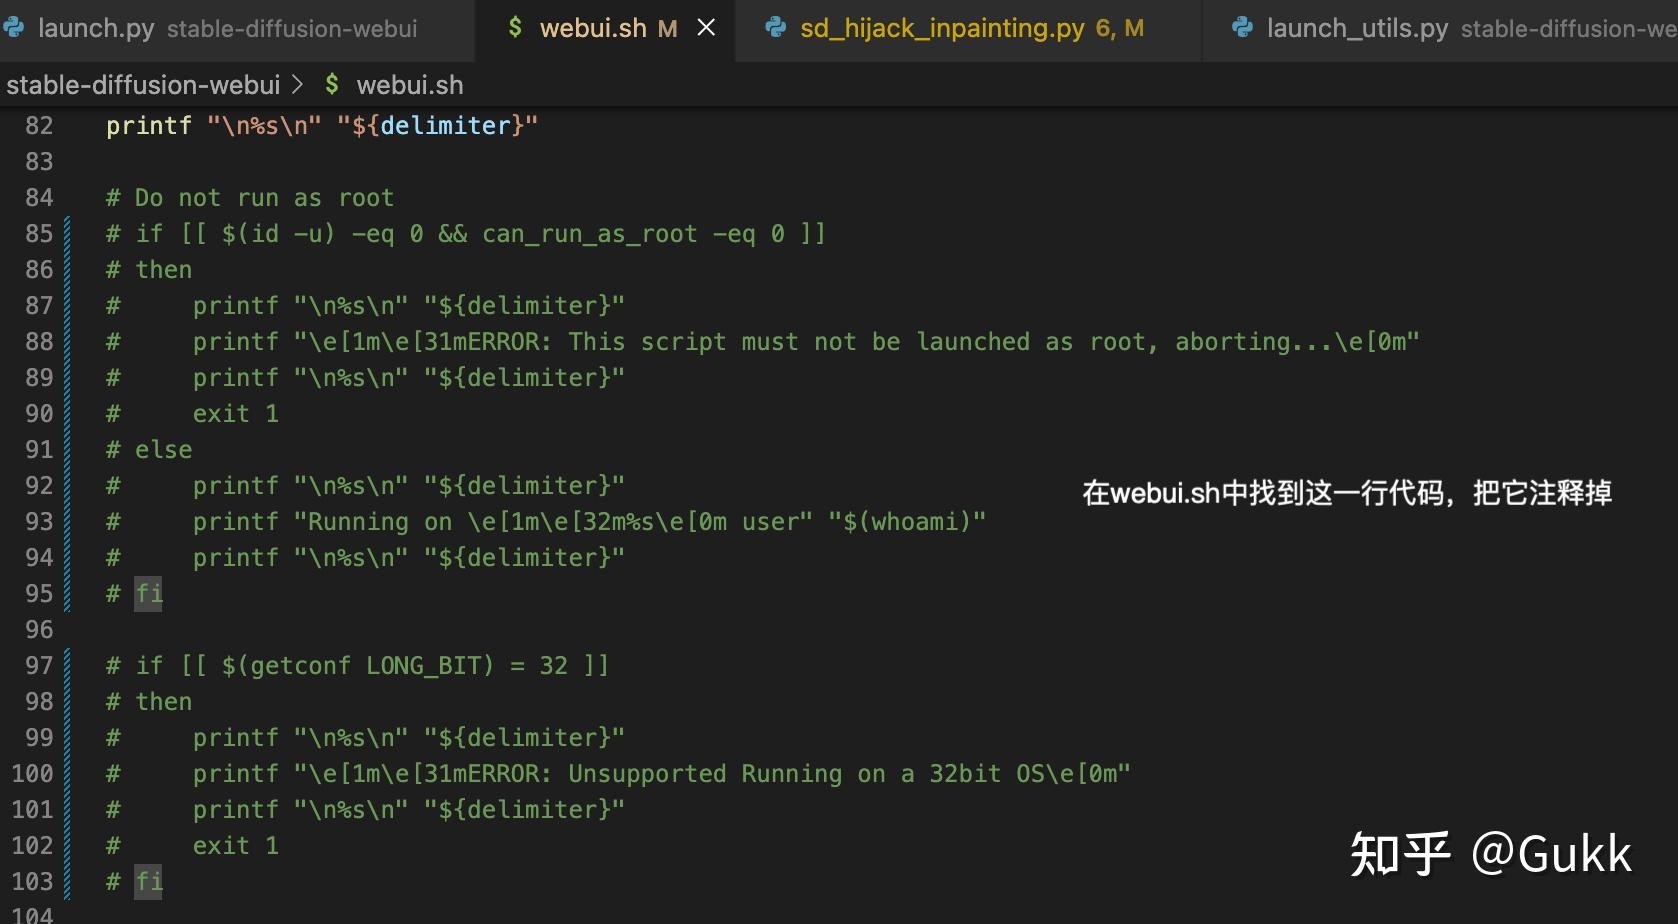
Task: Click the shell icon in the breadcrumb bar
Action: (x=331, y=85)
